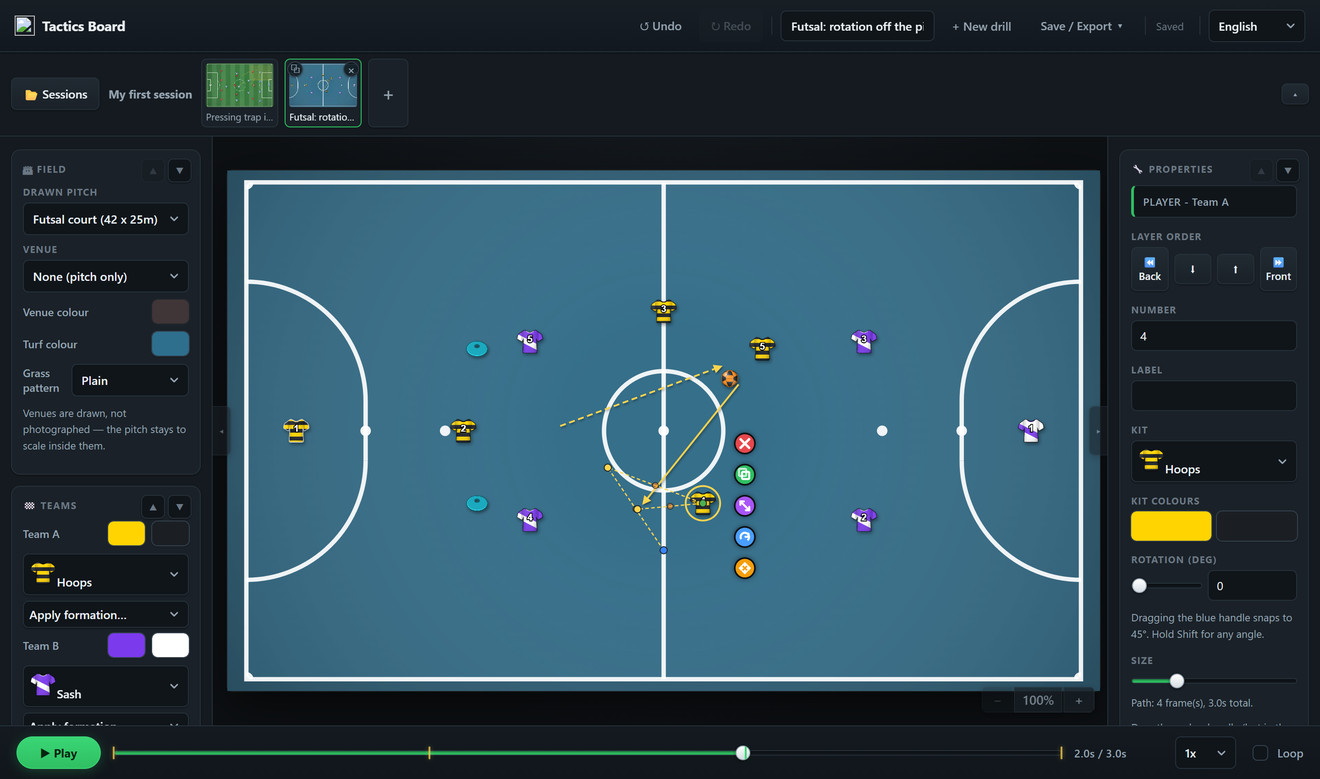Send the player down one layer

click(x=1192, y=269)
